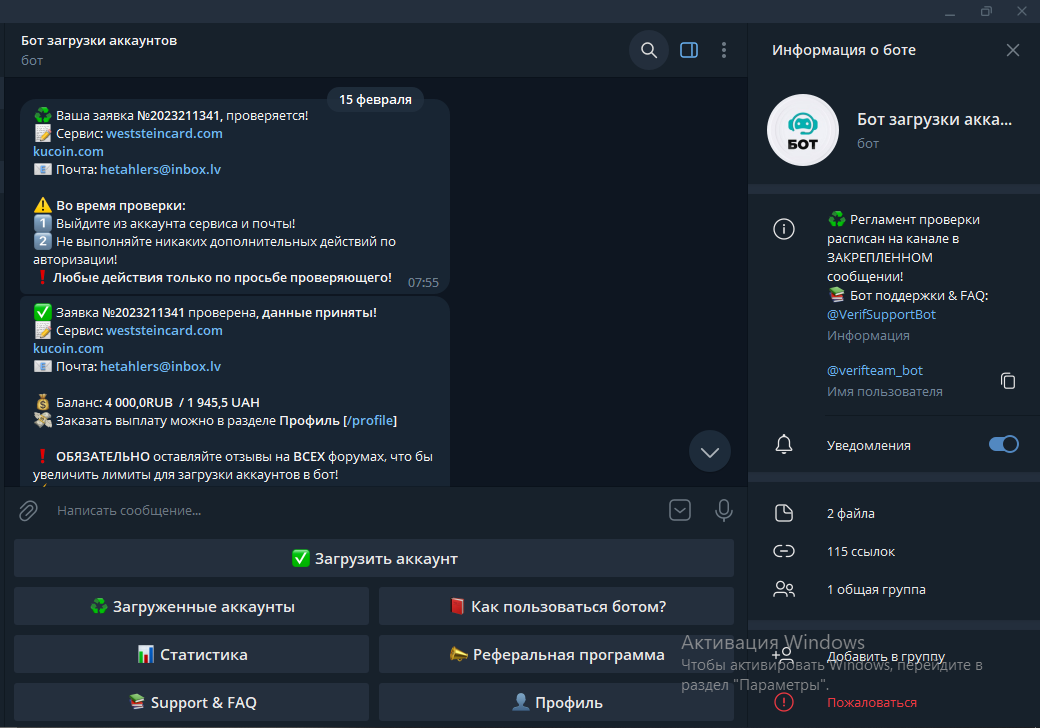Screen dimensions: 1040x728
Task: Close the bot information panel
Action: pyautogui.click(x=1013, y=50)
